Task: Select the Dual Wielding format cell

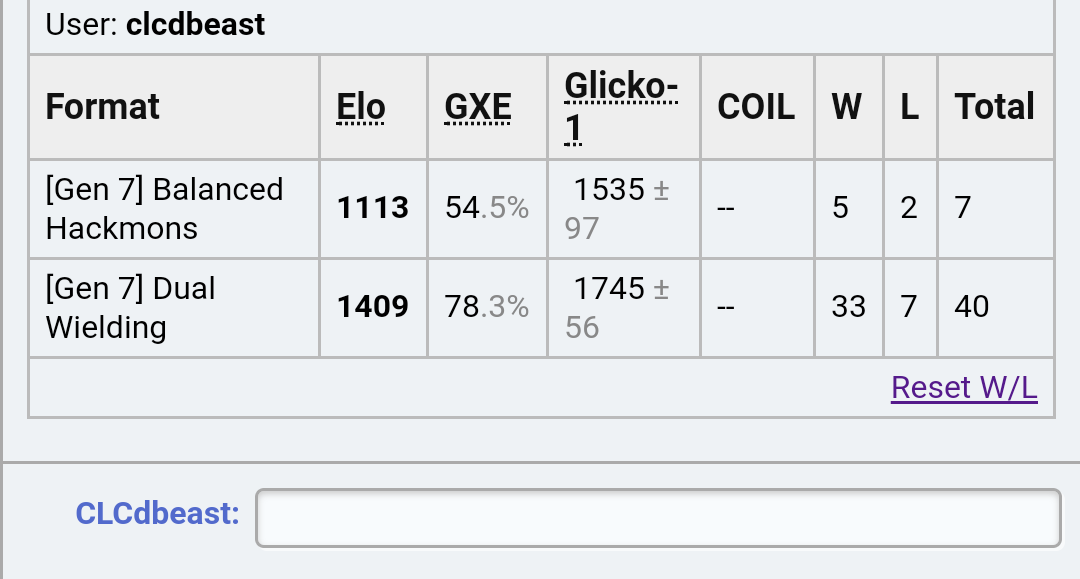Action: 130,307
